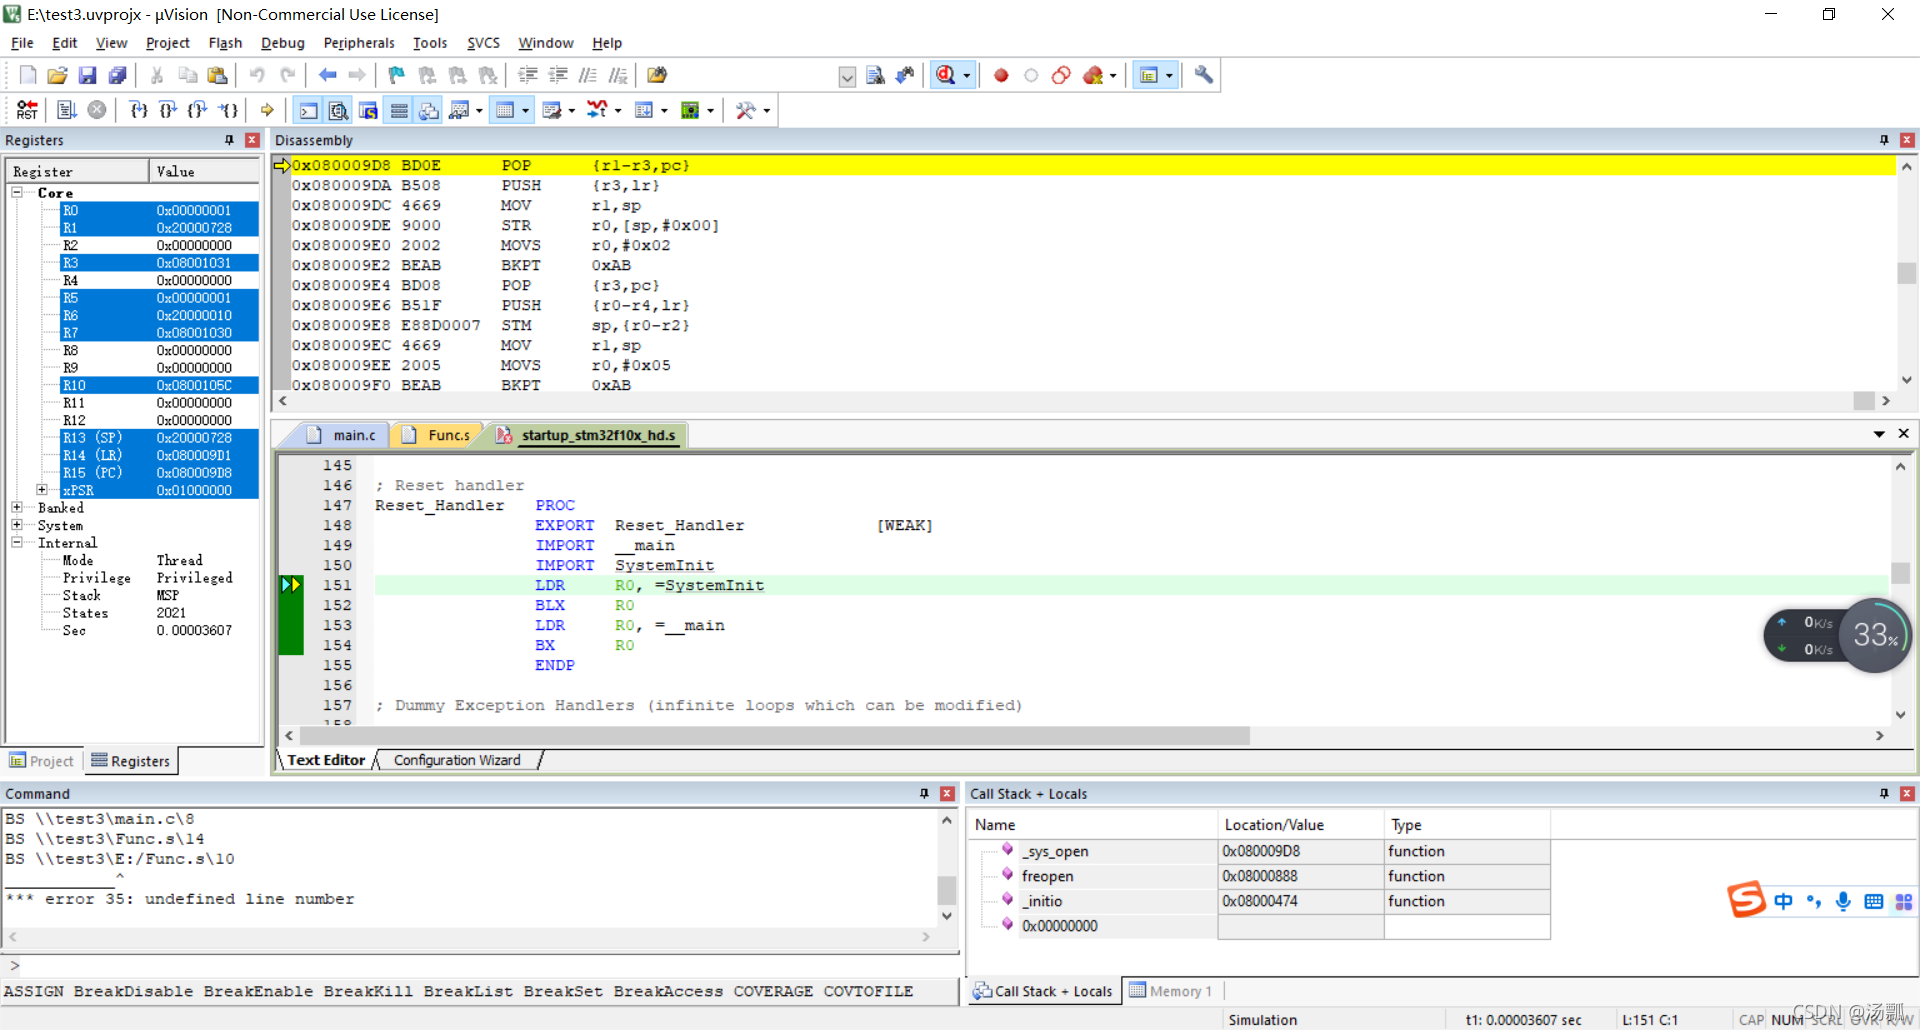Click the Stop execution icon

click(96, 110)
